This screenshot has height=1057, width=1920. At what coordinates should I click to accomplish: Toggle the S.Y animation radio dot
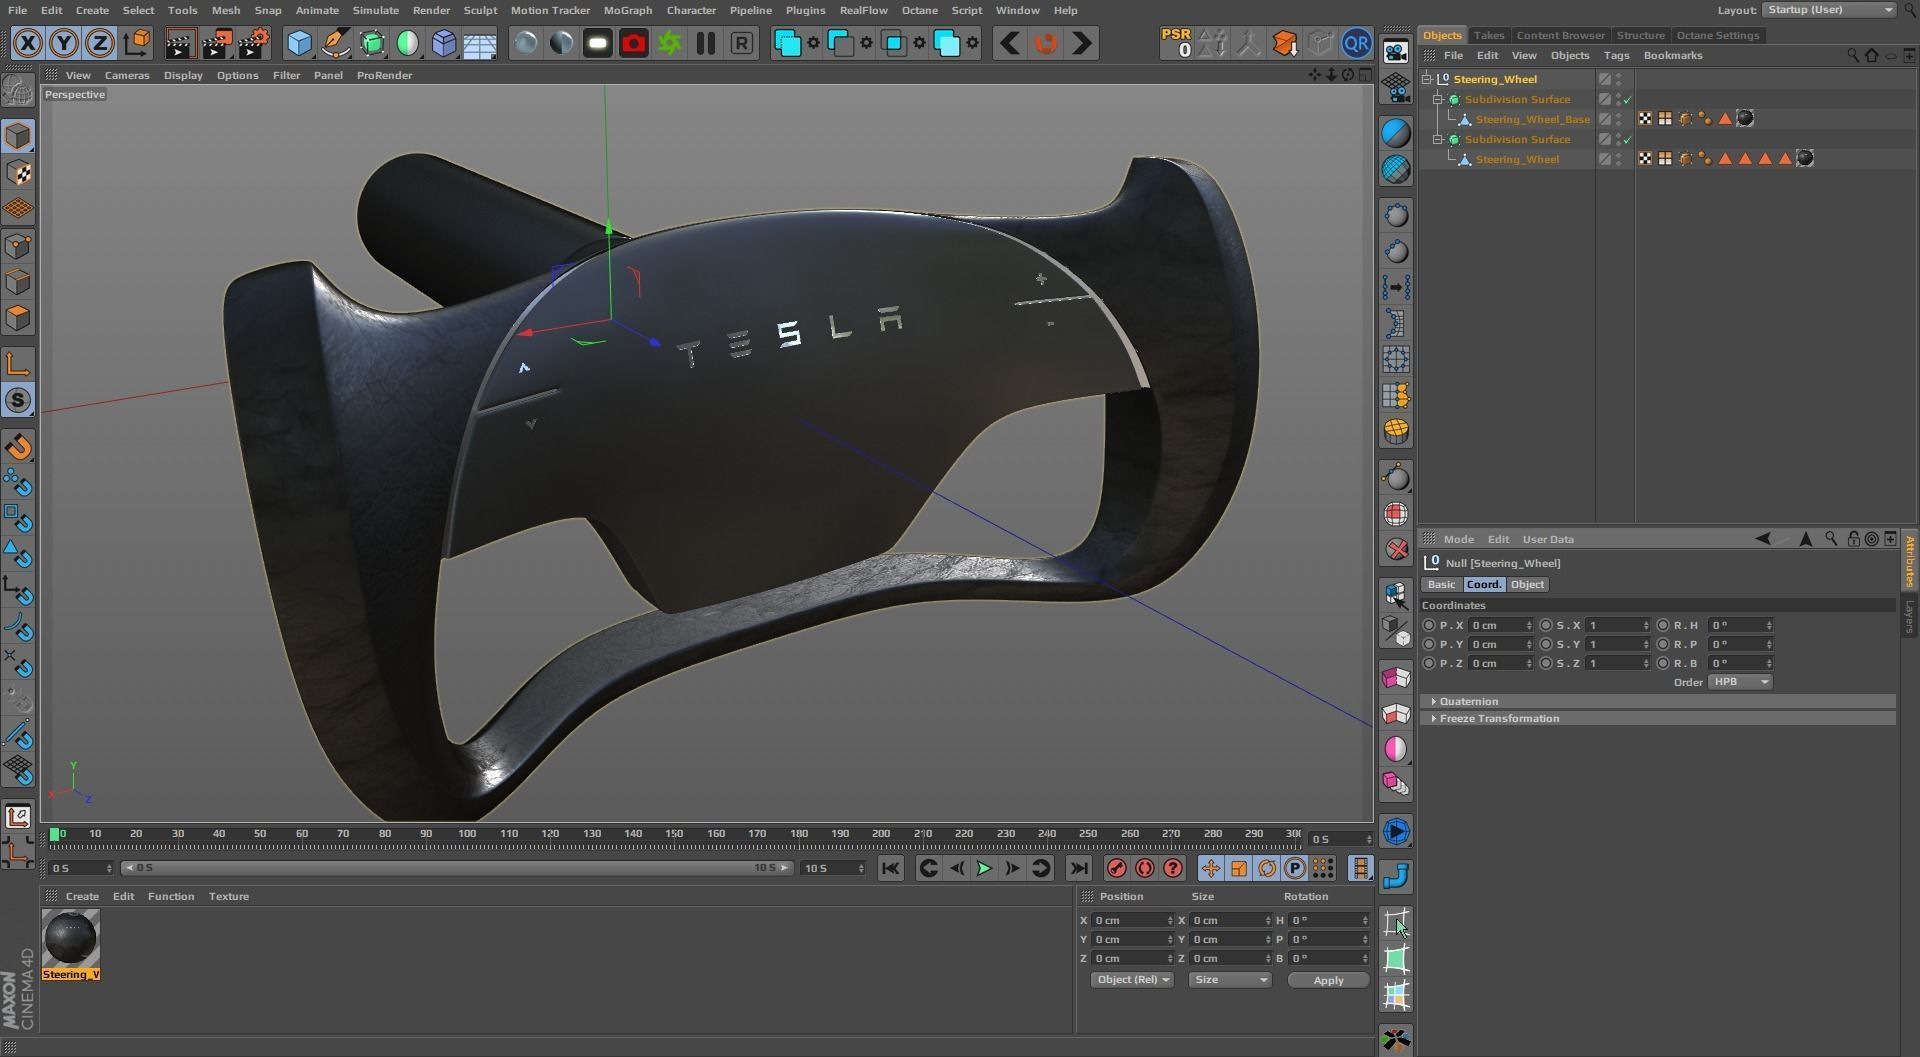tap(1546, 644)
